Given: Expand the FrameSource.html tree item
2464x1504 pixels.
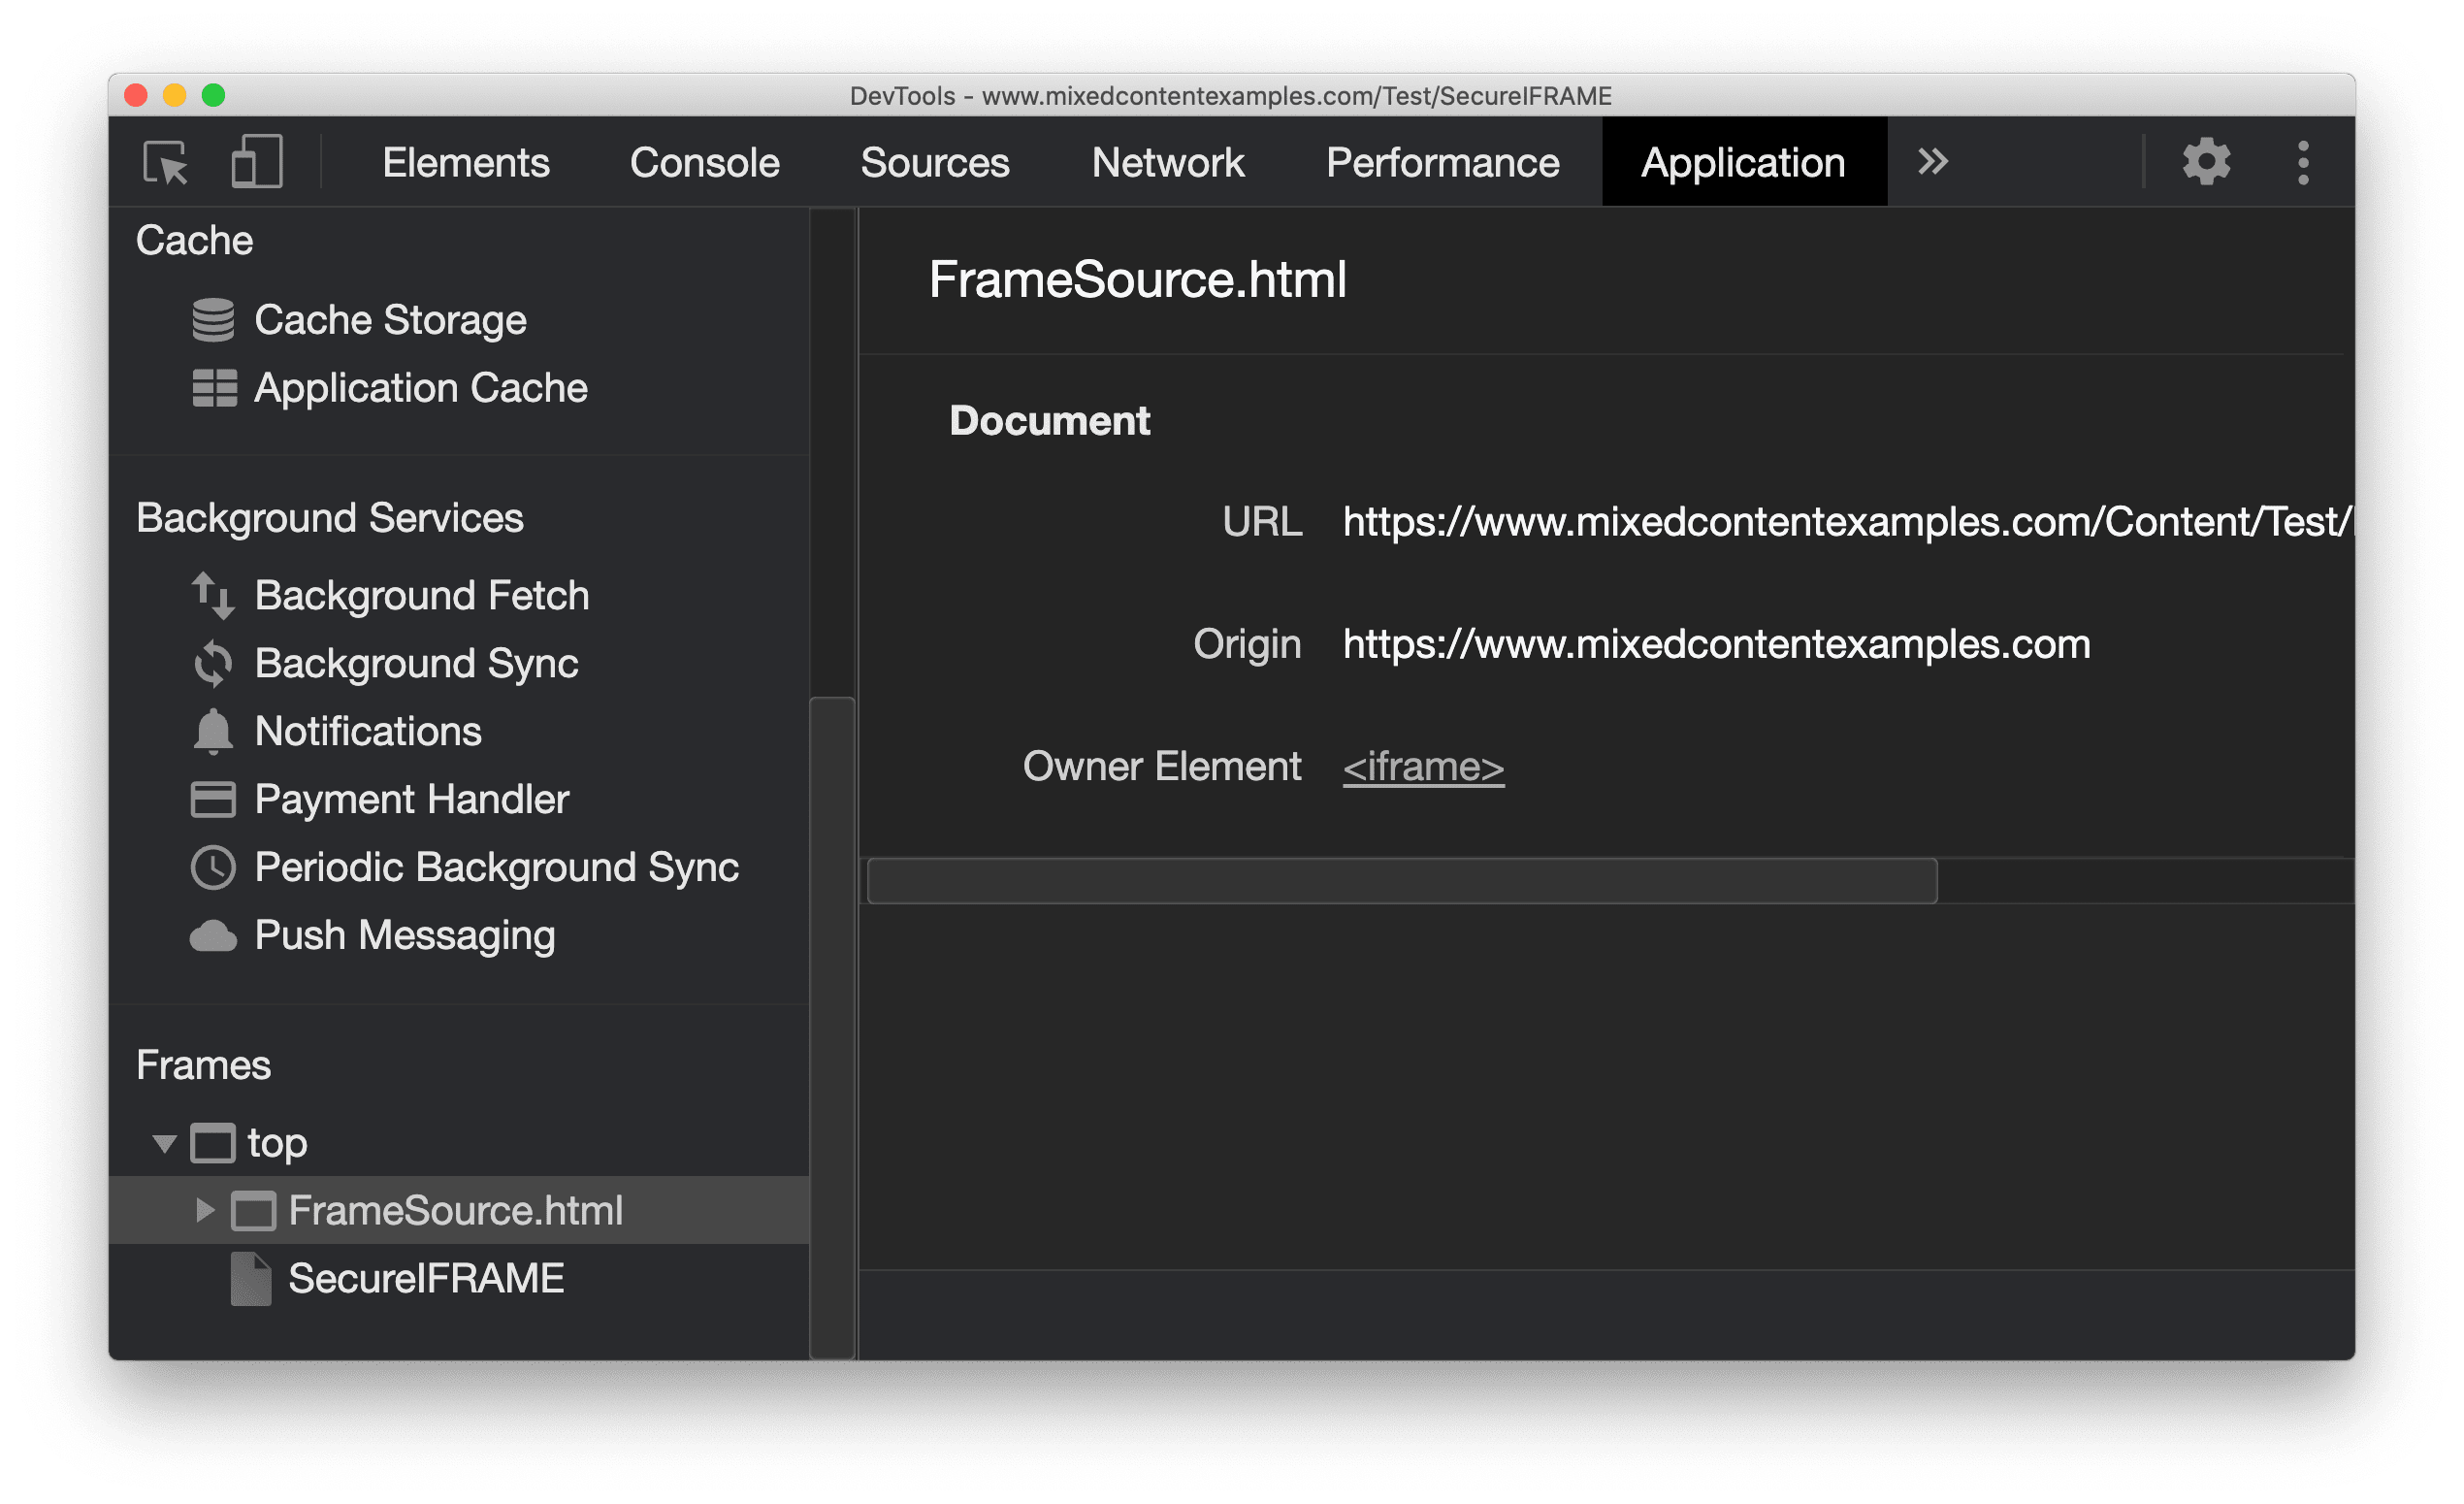Looking at the screenshot, I should pyautogui.click(x=199, y=1210).
